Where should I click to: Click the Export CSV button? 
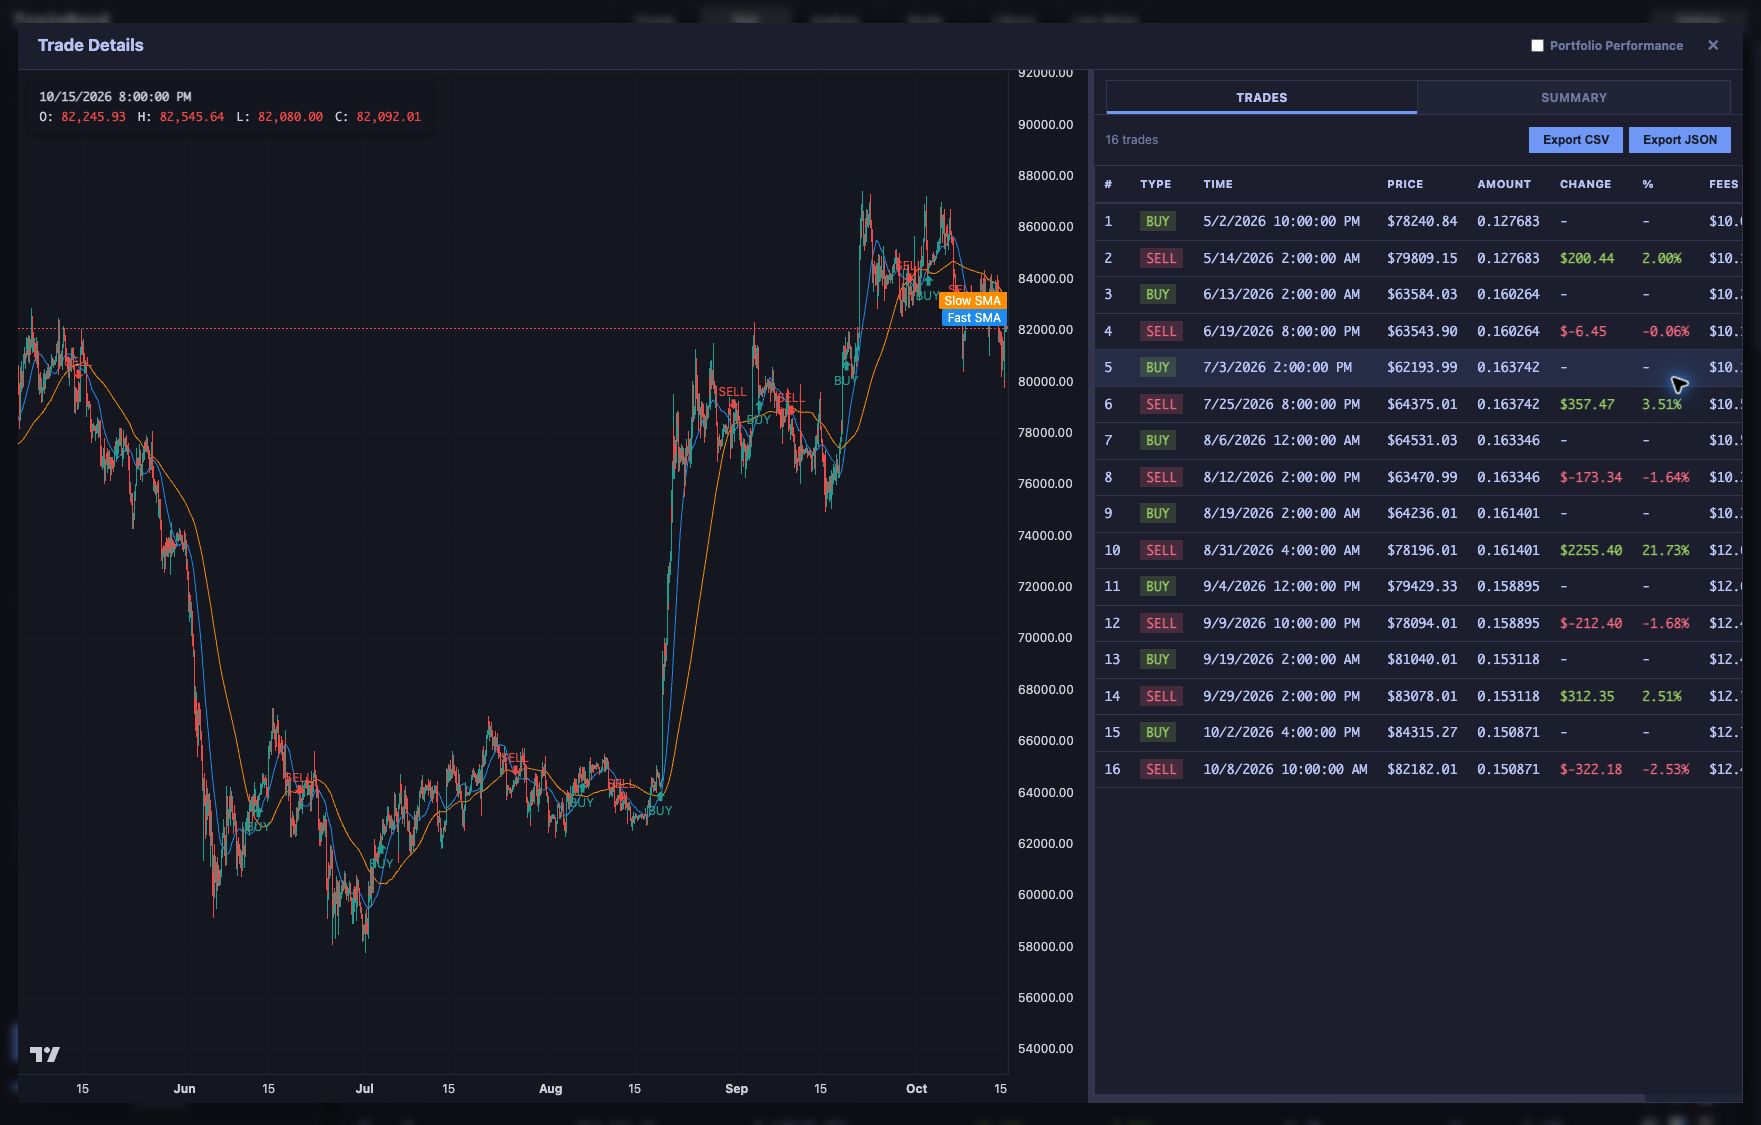1575,140
